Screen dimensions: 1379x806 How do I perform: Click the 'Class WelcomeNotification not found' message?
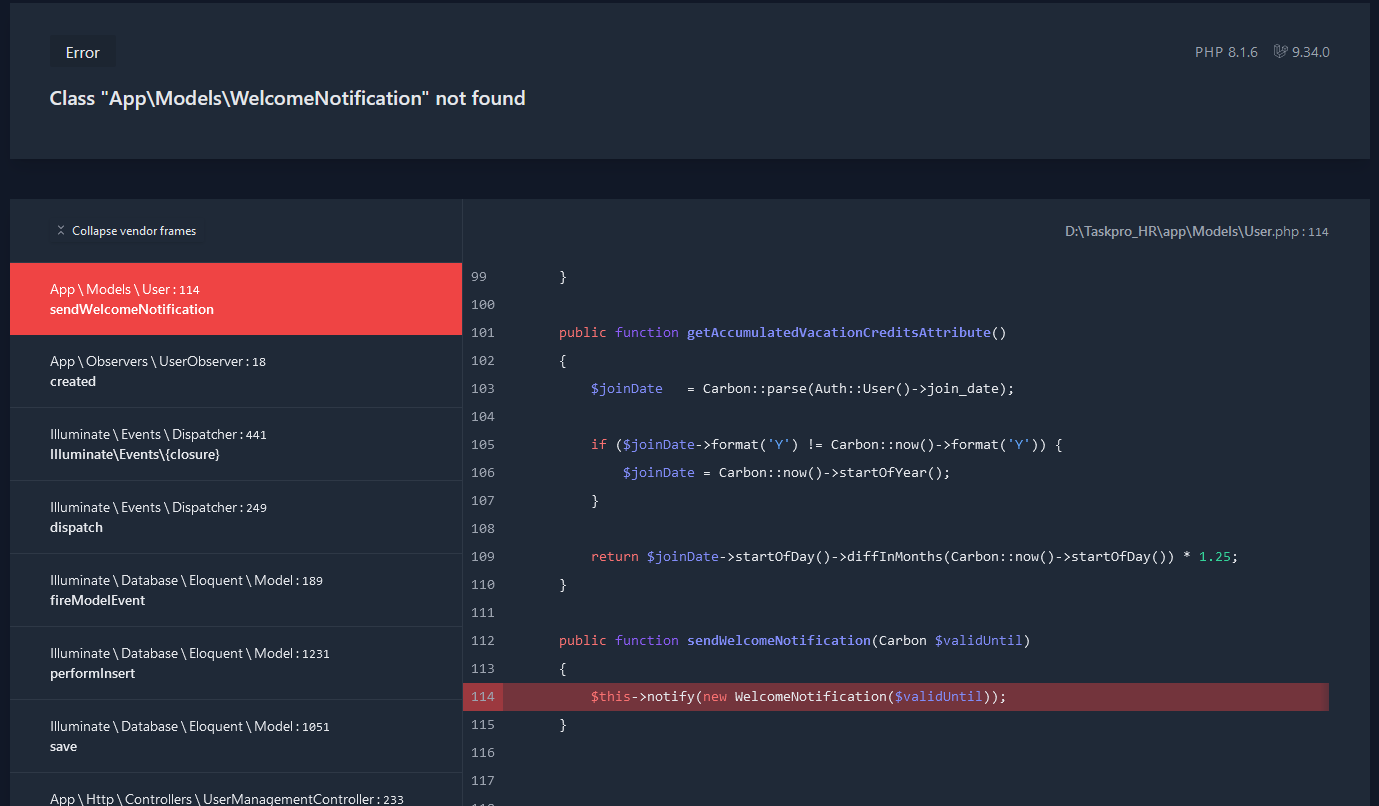pyautogui.click(x=288, y=98)
